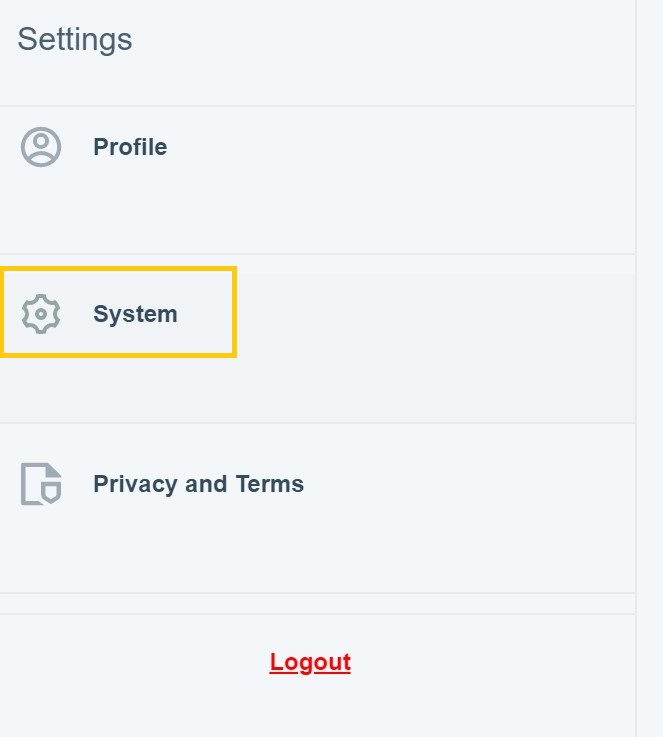Image resolution: width=663 pixels, height=737 pixels.
Task: Click the red Logout link
Action: coord(310,662)
